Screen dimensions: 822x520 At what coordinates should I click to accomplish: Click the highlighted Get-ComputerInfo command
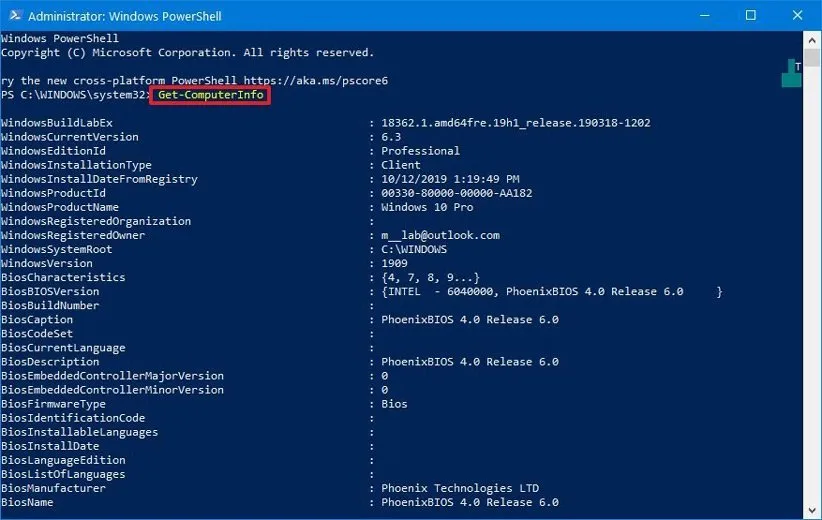[x=210, y=95]
